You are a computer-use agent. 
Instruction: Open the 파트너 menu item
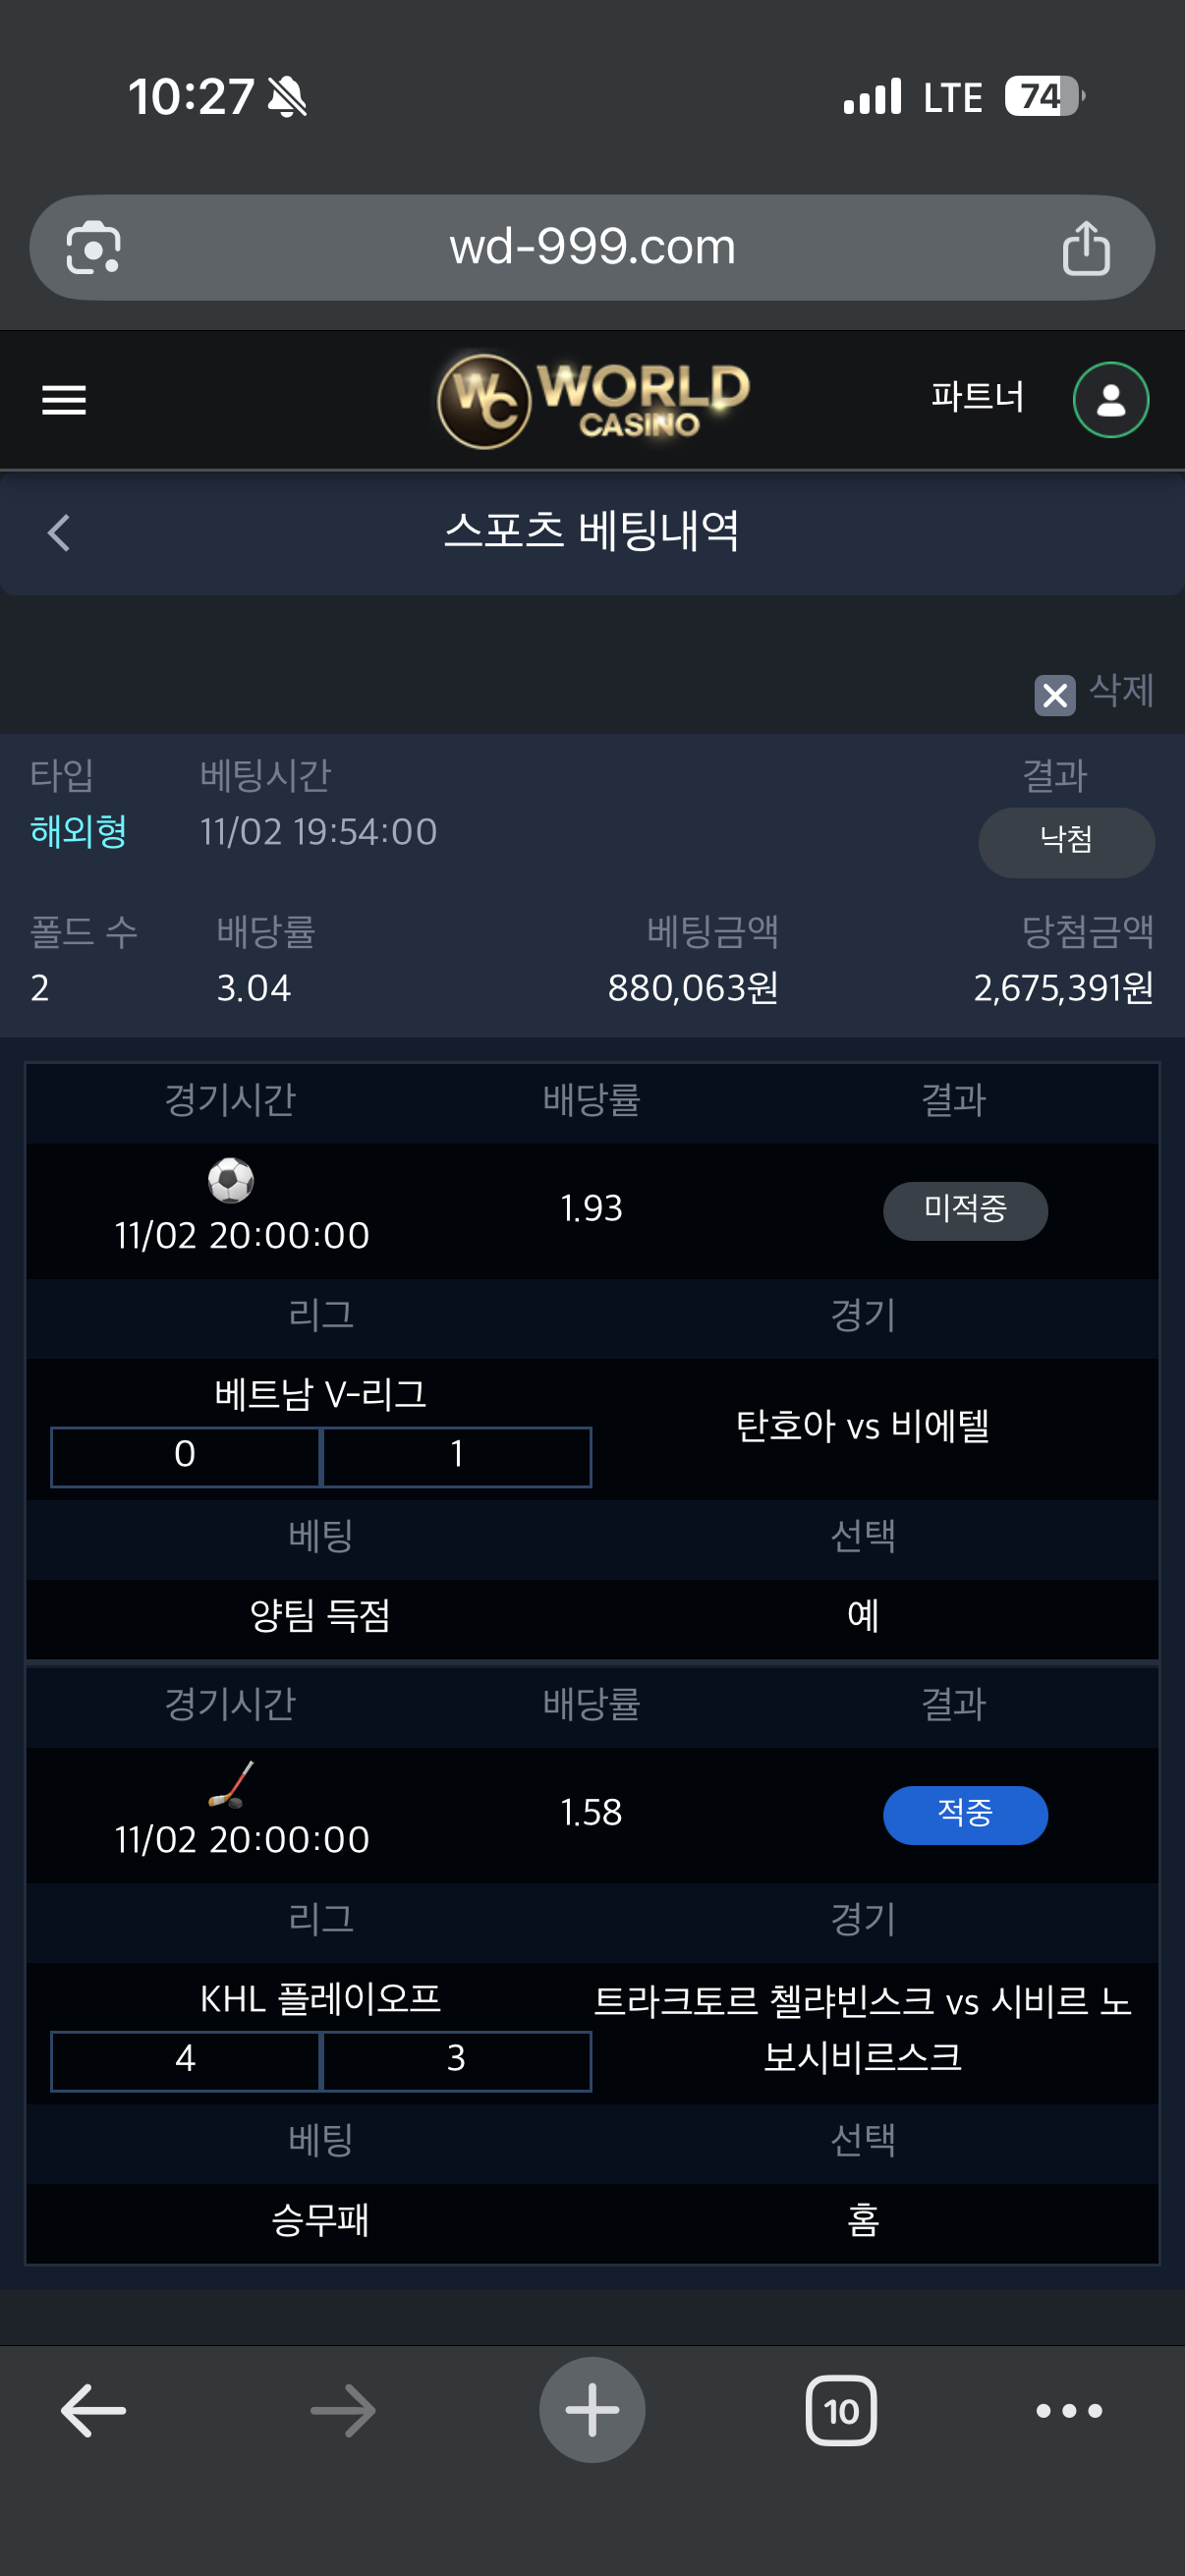click(977, 397)
